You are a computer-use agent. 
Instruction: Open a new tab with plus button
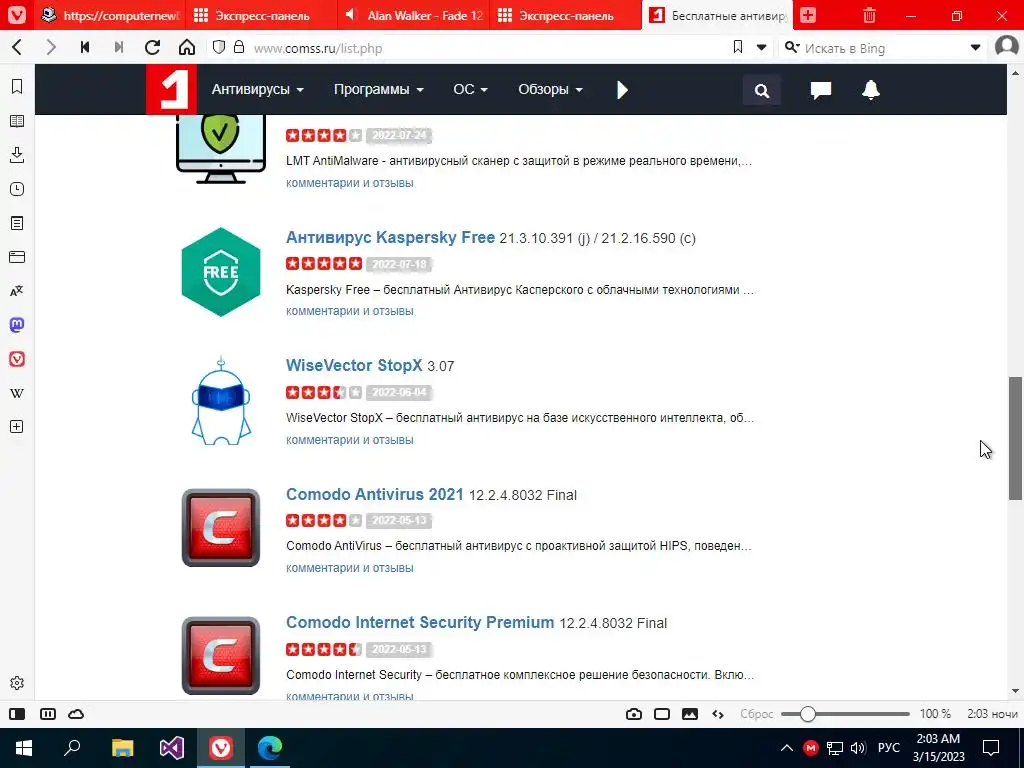tap(808, 15)
